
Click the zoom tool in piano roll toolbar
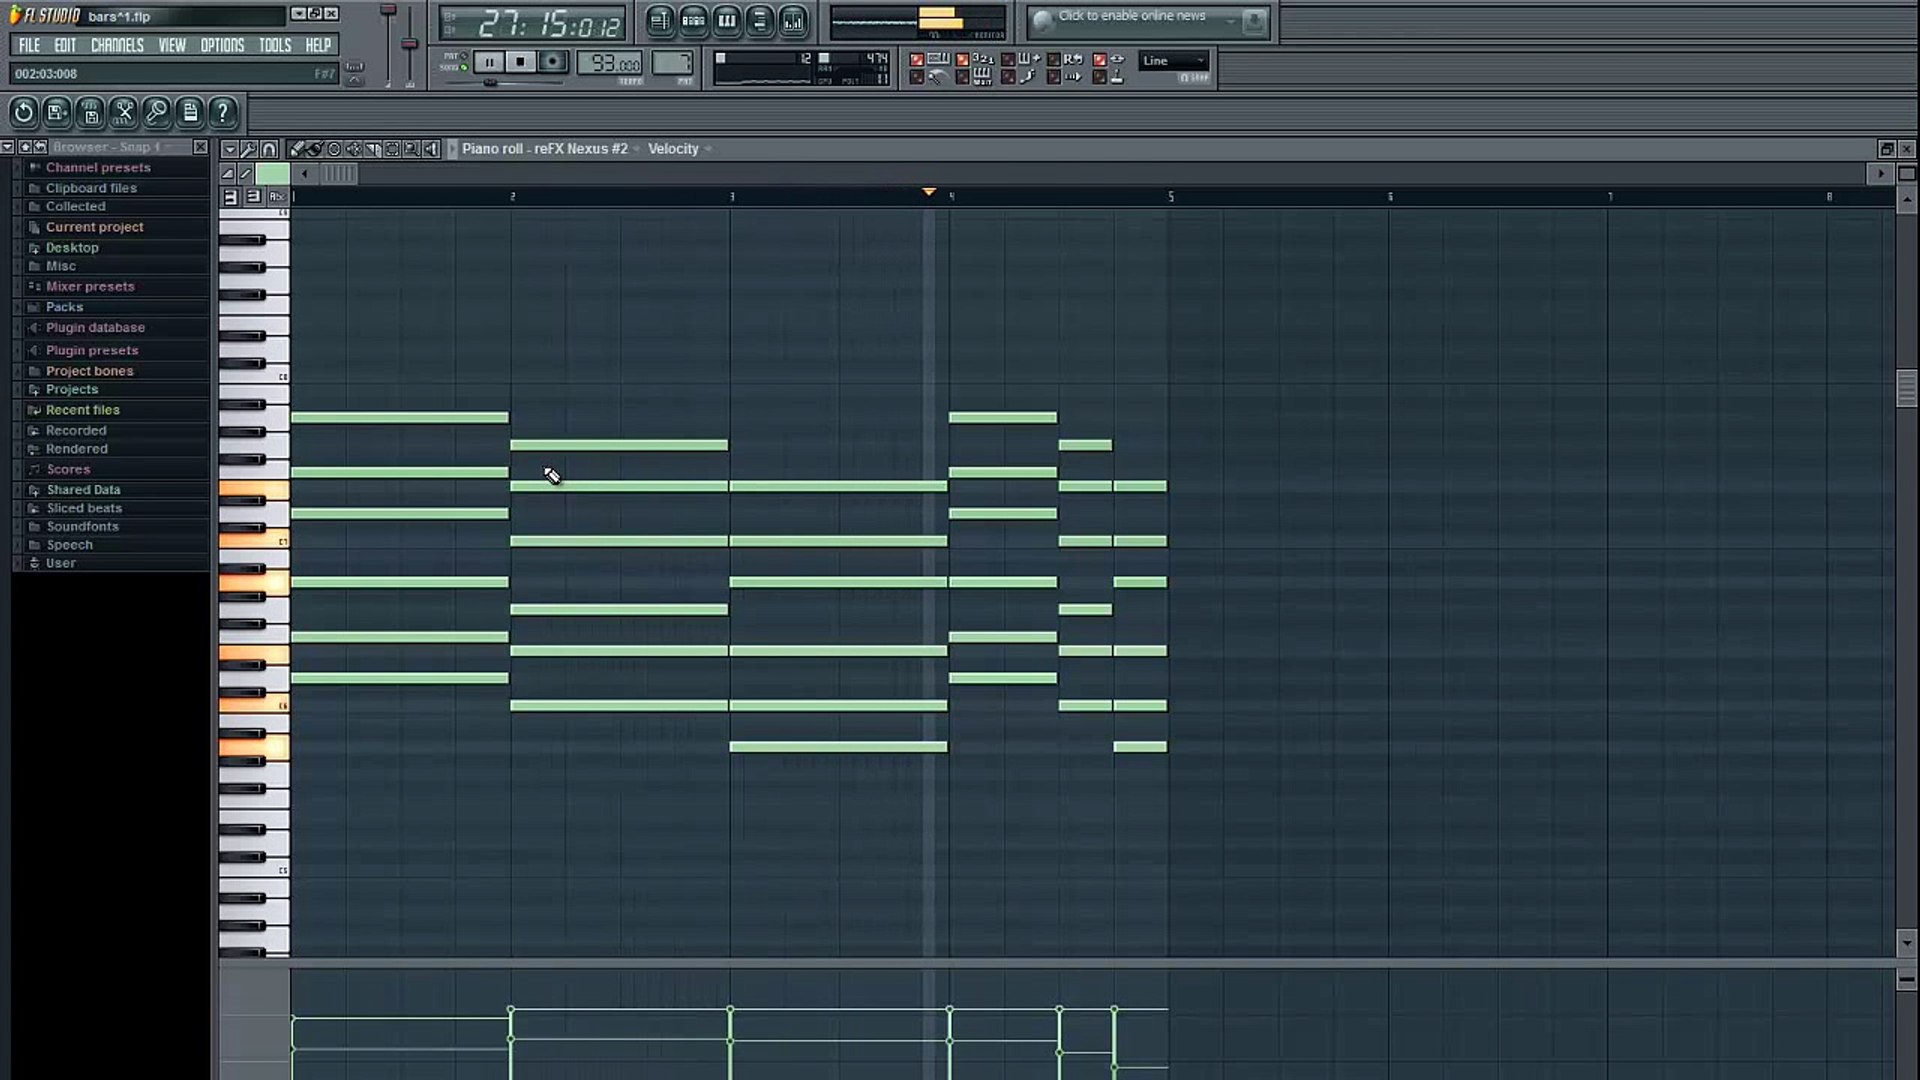411,149
